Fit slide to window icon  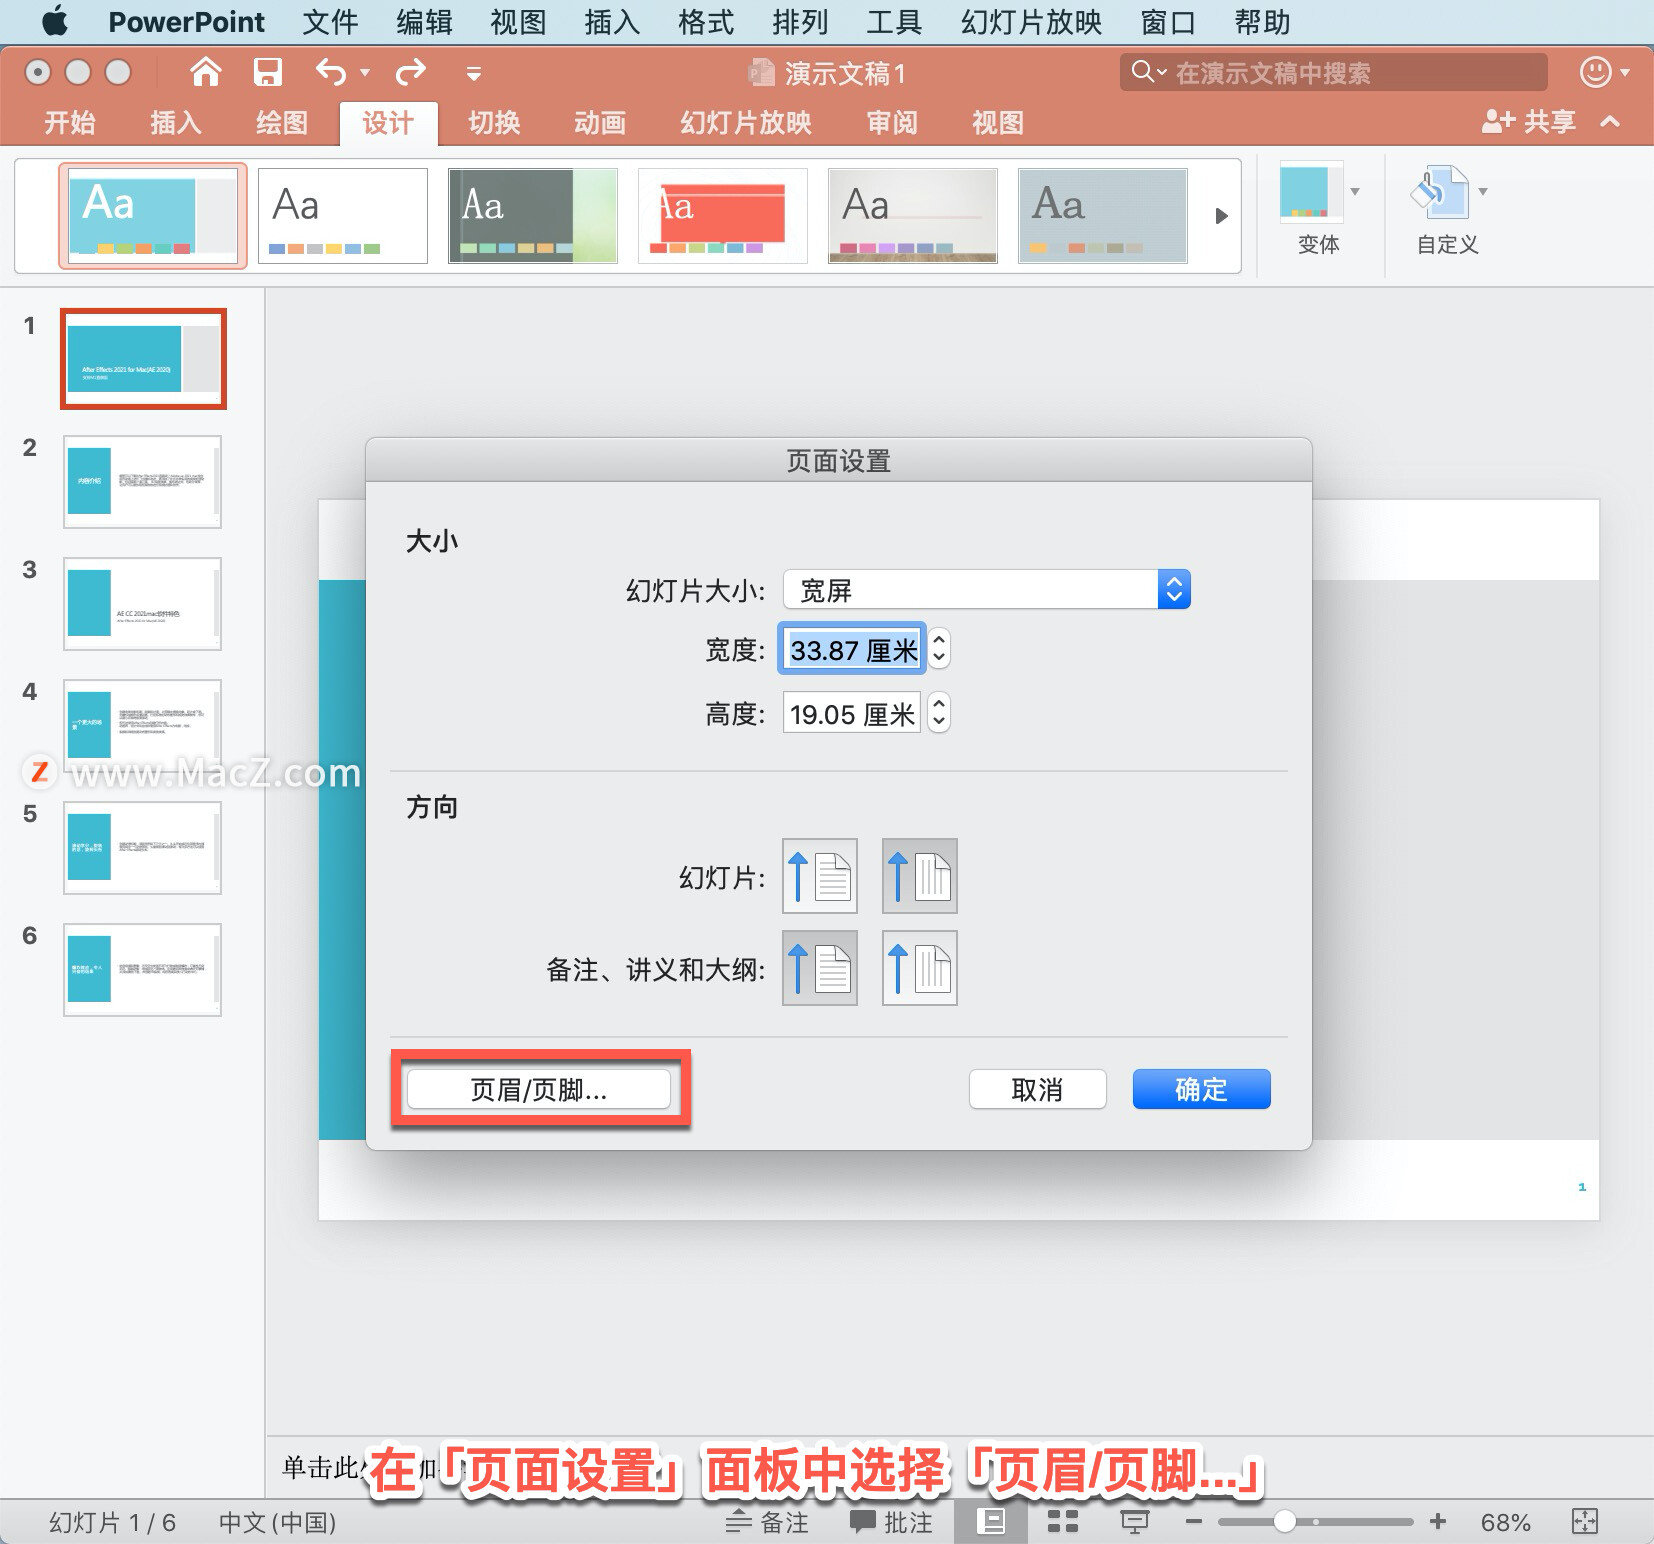tap(1585, 1522)
